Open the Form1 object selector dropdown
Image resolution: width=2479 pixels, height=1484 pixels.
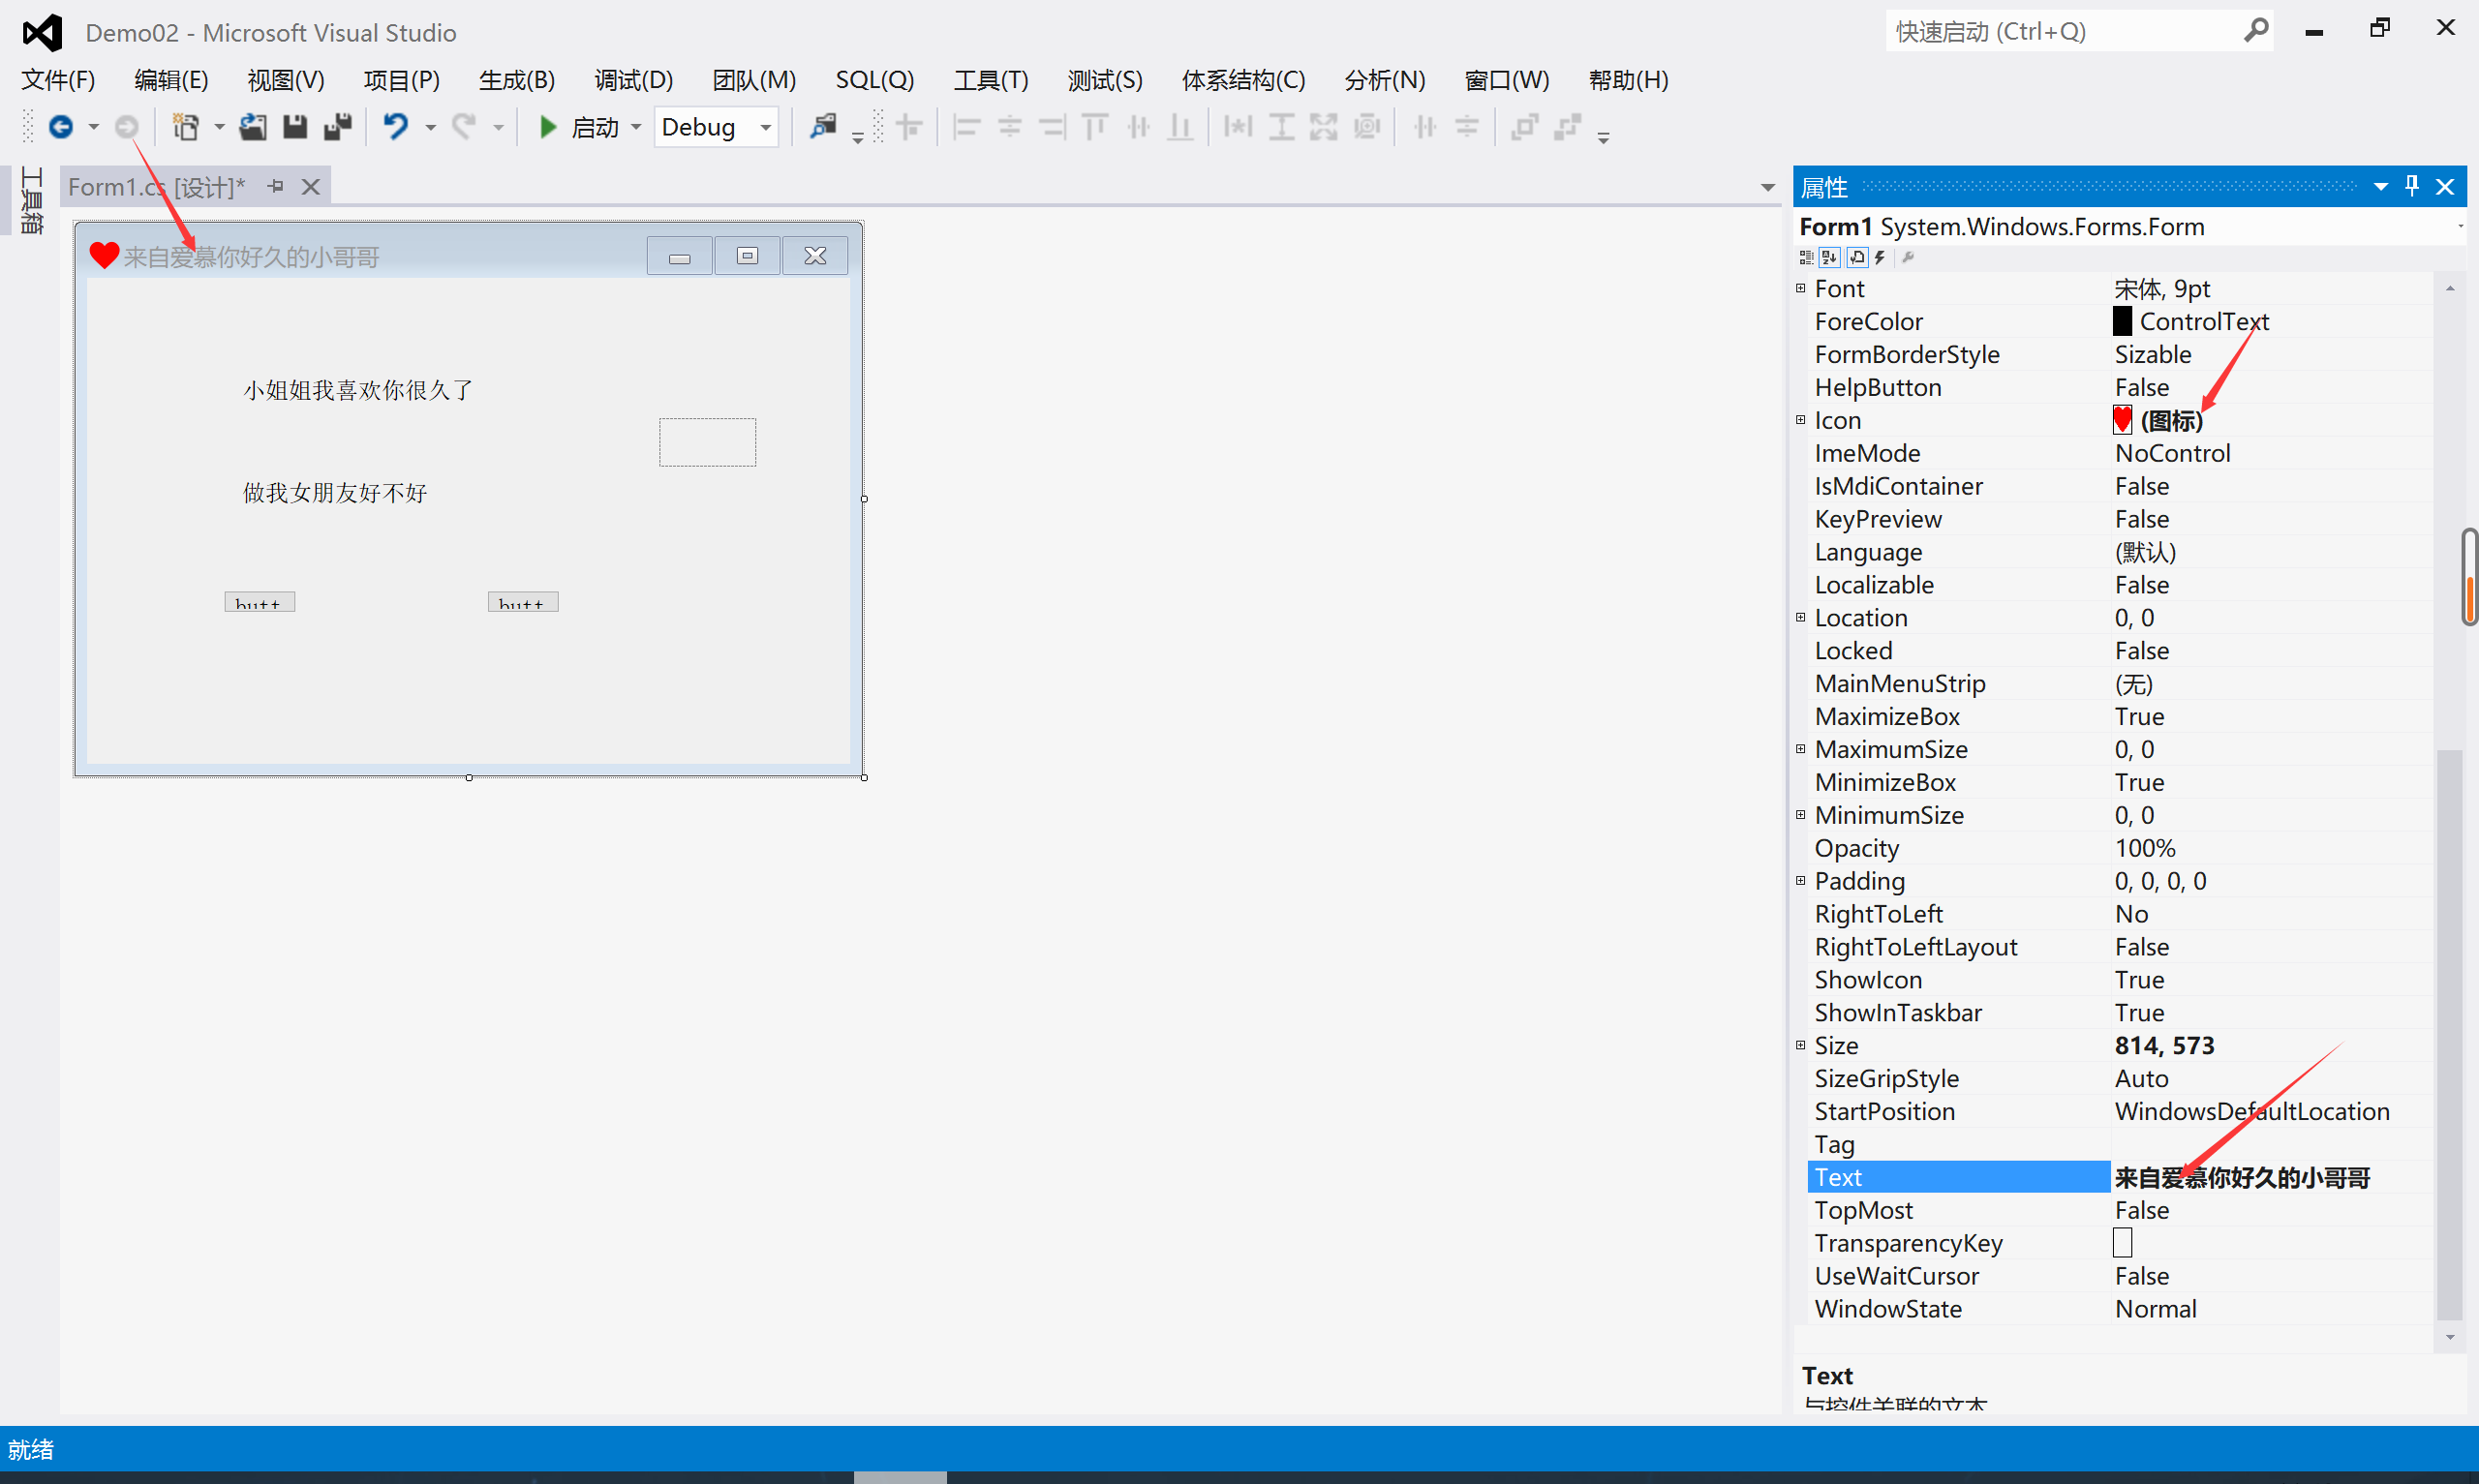(2460, 227)
